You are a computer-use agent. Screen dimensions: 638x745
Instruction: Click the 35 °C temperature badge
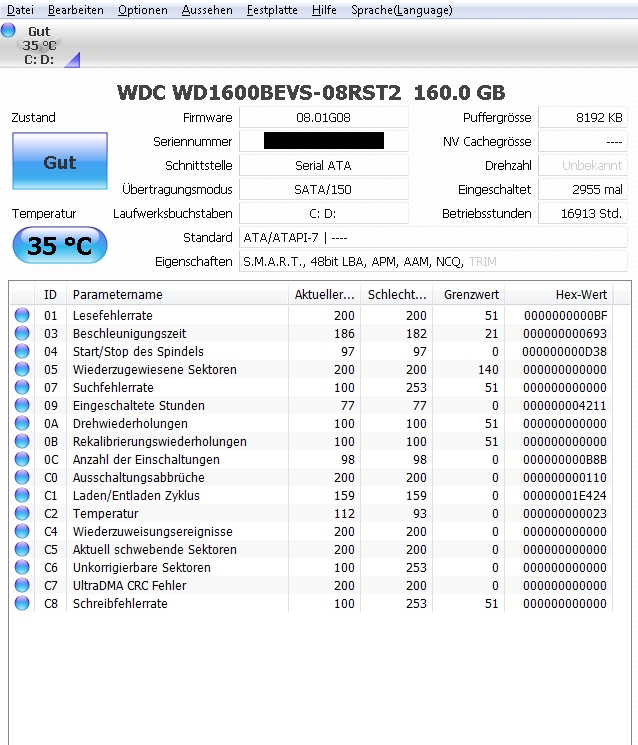pos(60,245)
